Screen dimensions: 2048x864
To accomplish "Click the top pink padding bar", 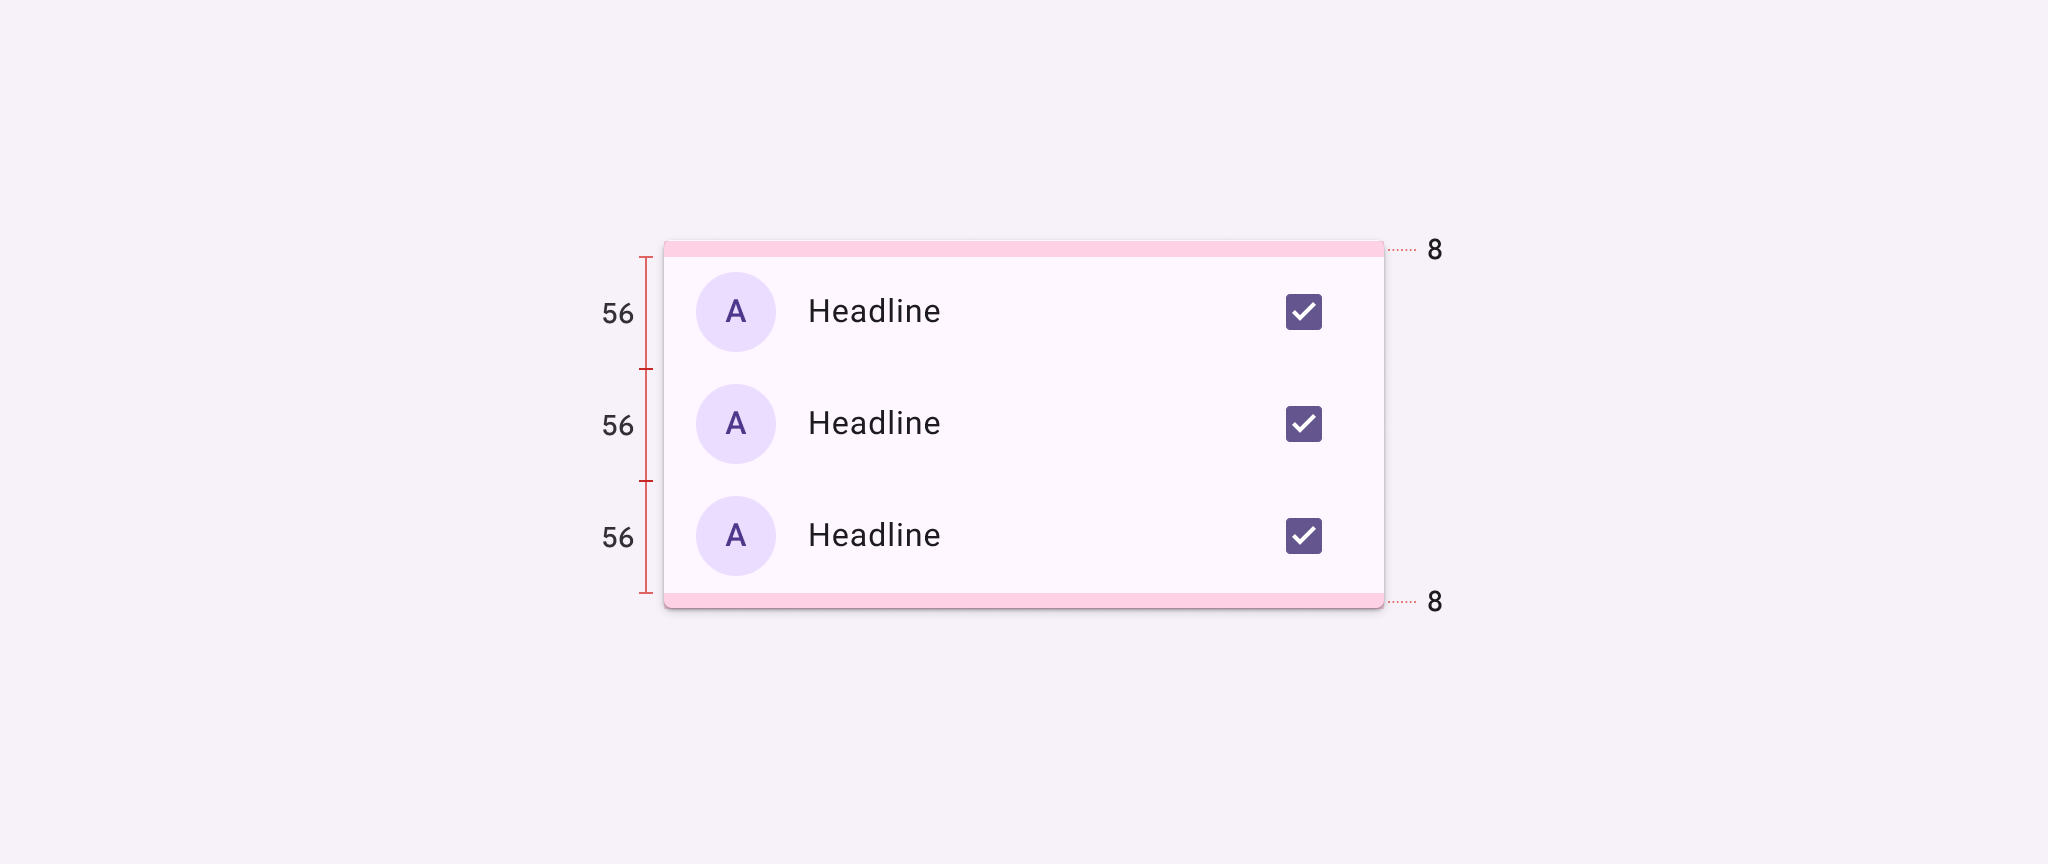I will pyautogui.click(x=1024, y=249).
